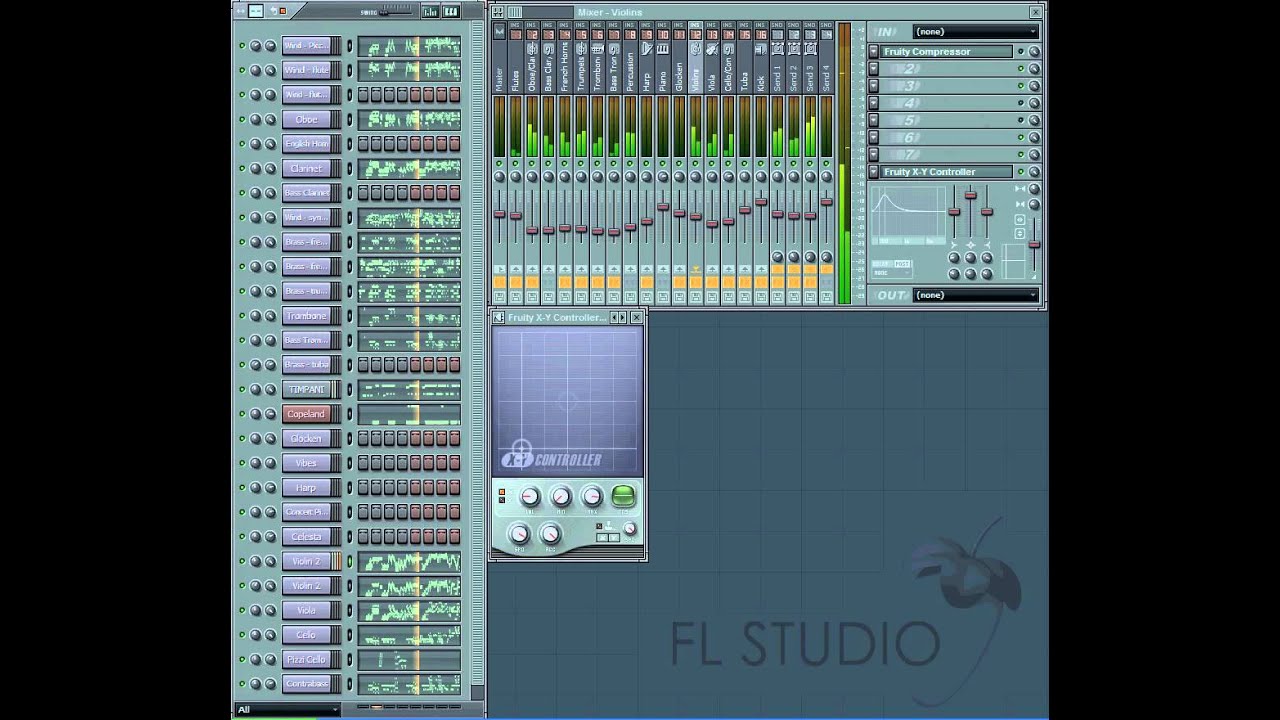
Task: Open mixer OUT output dropdown
Action: pos(976,295)
